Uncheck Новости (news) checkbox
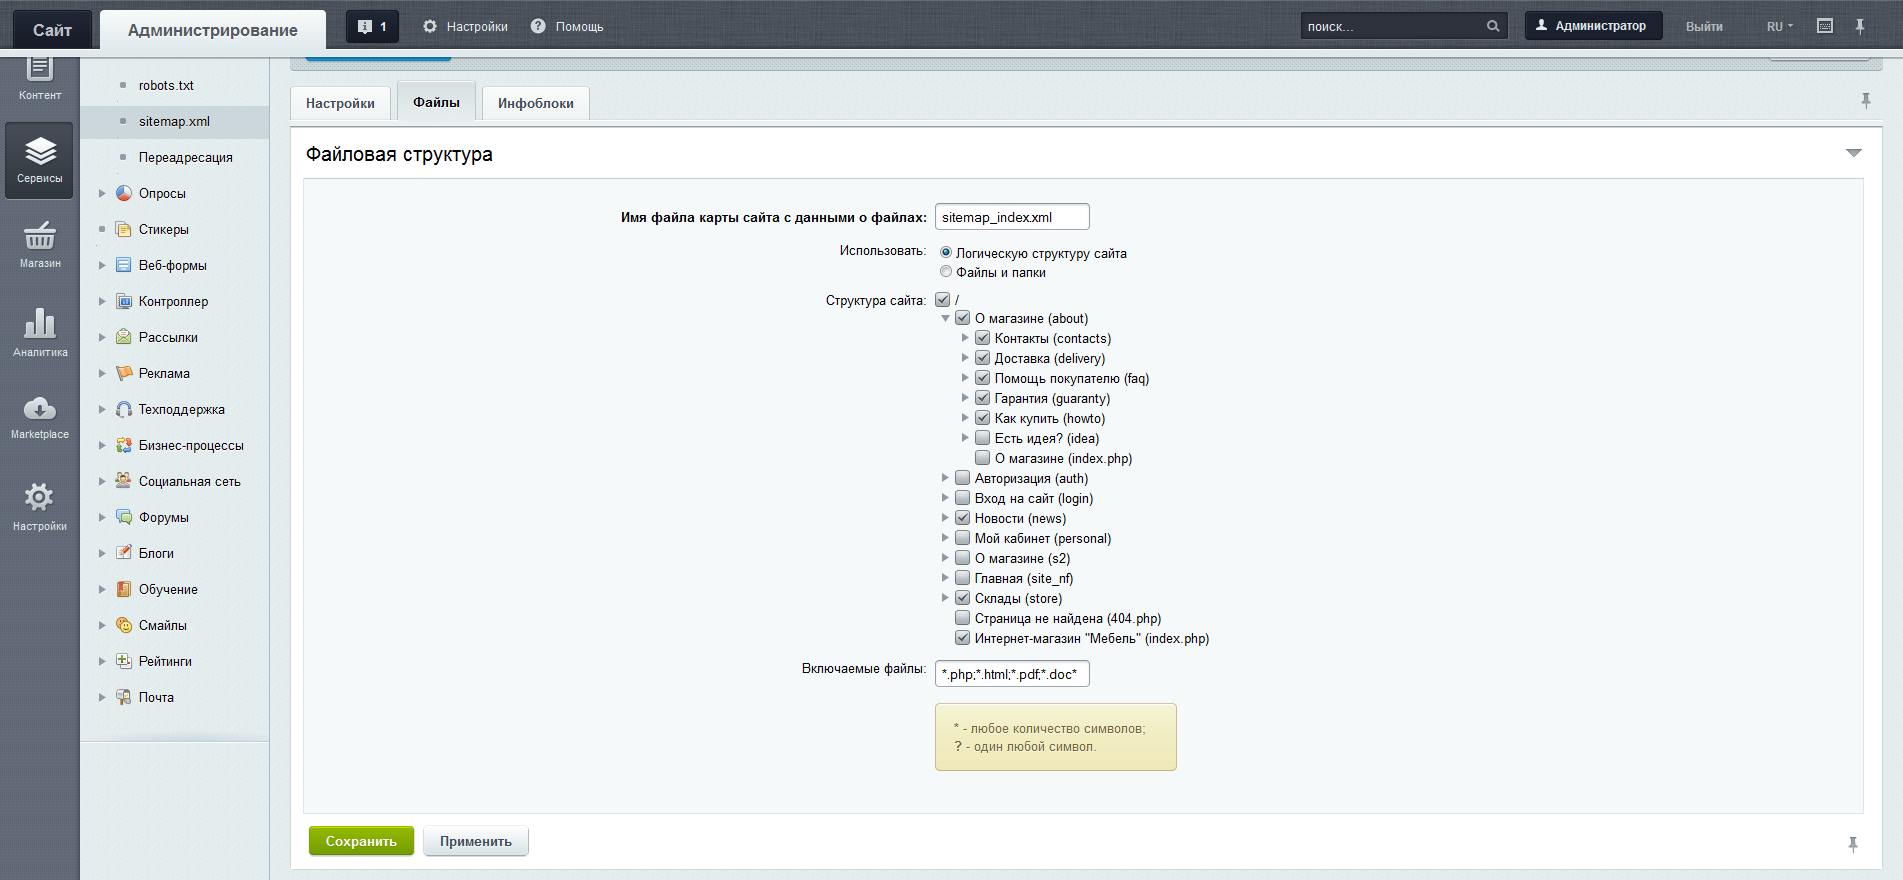The image size is (1903, 880). tap(963, 518)
